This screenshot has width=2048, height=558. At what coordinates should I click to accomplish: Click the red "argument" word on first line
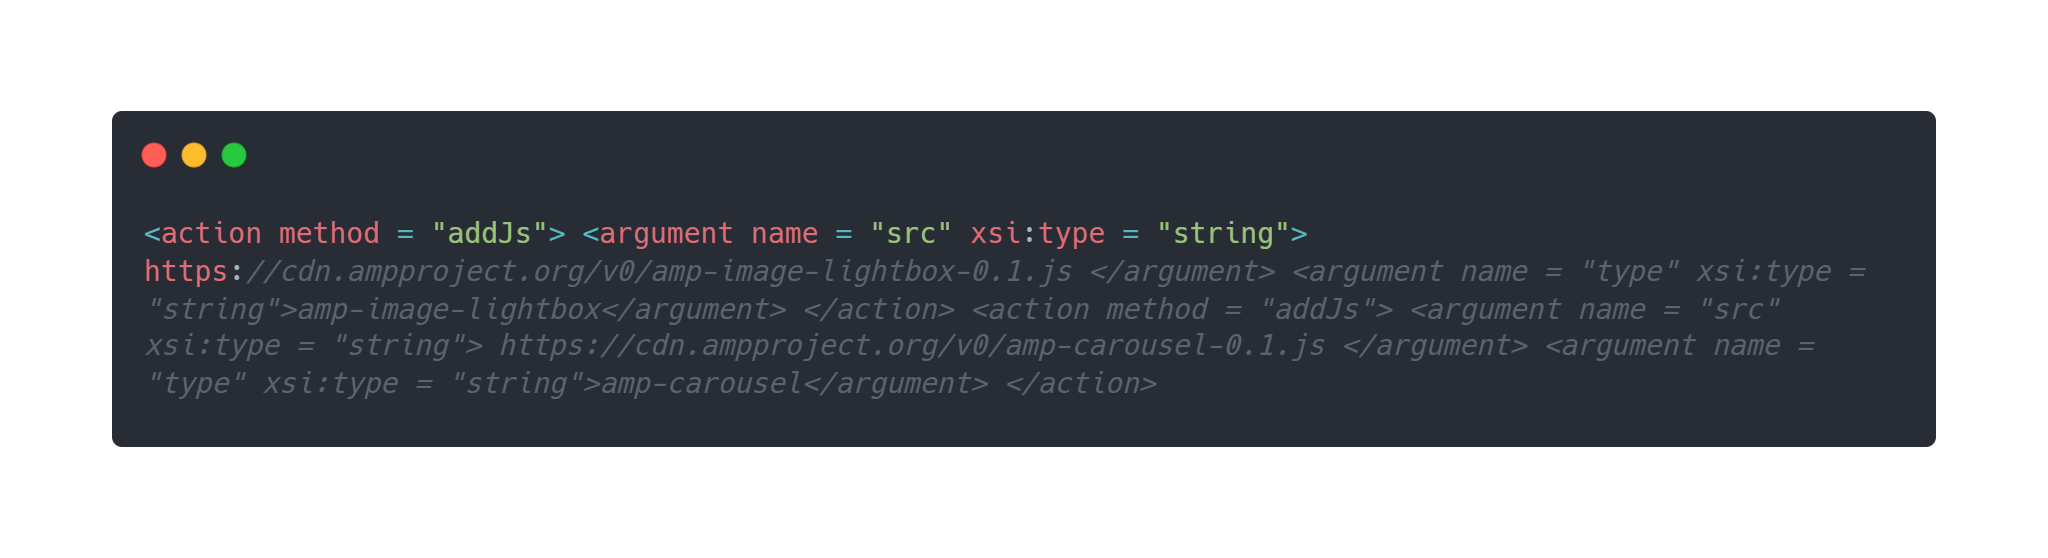click(666, 234)
